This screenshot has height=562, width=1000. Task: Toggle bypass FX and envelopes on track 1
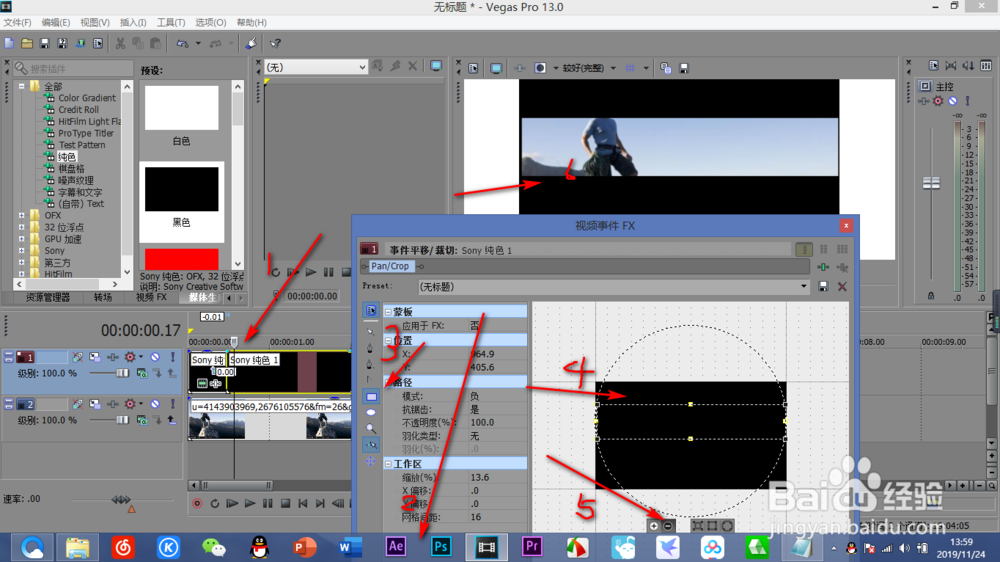click(x=77, y=357)
